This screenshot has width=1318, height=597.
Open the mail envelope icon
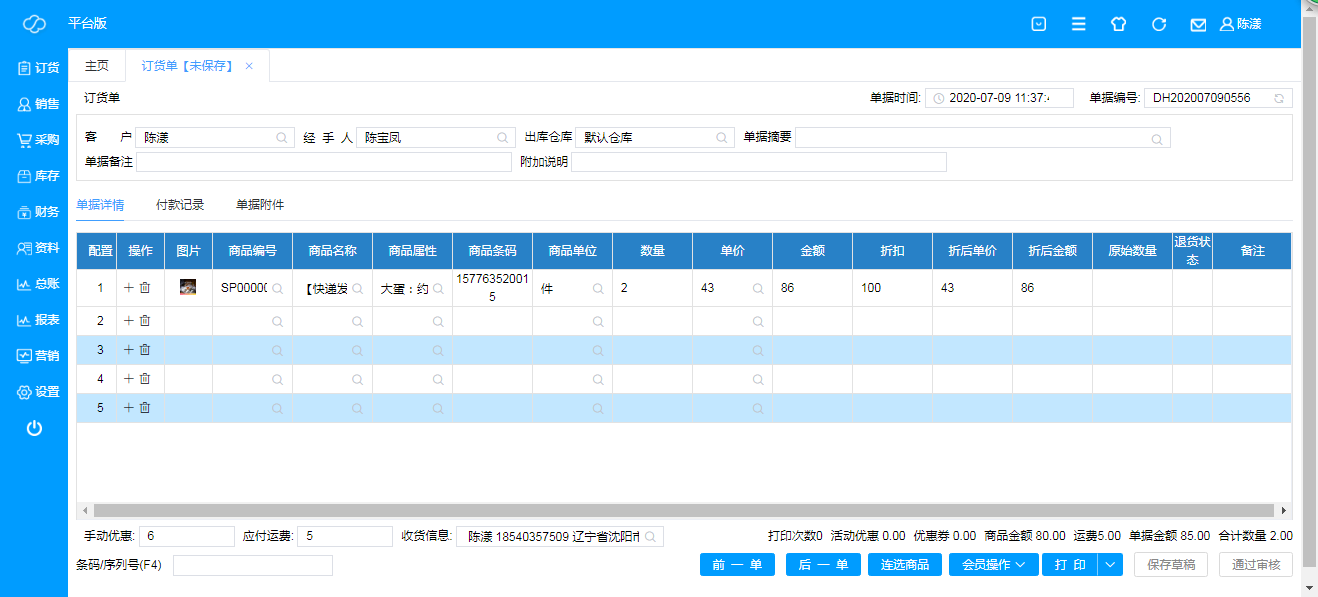1198,24
